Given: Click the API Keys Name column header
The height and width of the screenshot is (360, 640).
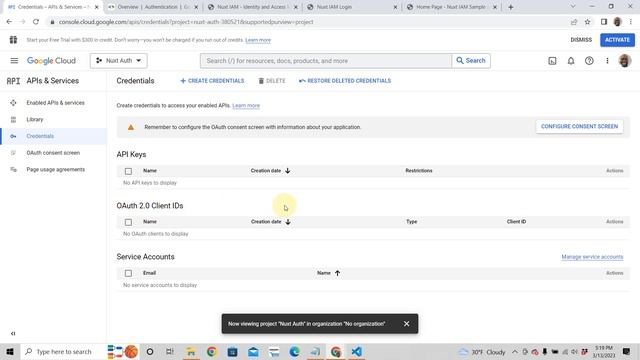Looking at the screenshot, I should 150,171.
